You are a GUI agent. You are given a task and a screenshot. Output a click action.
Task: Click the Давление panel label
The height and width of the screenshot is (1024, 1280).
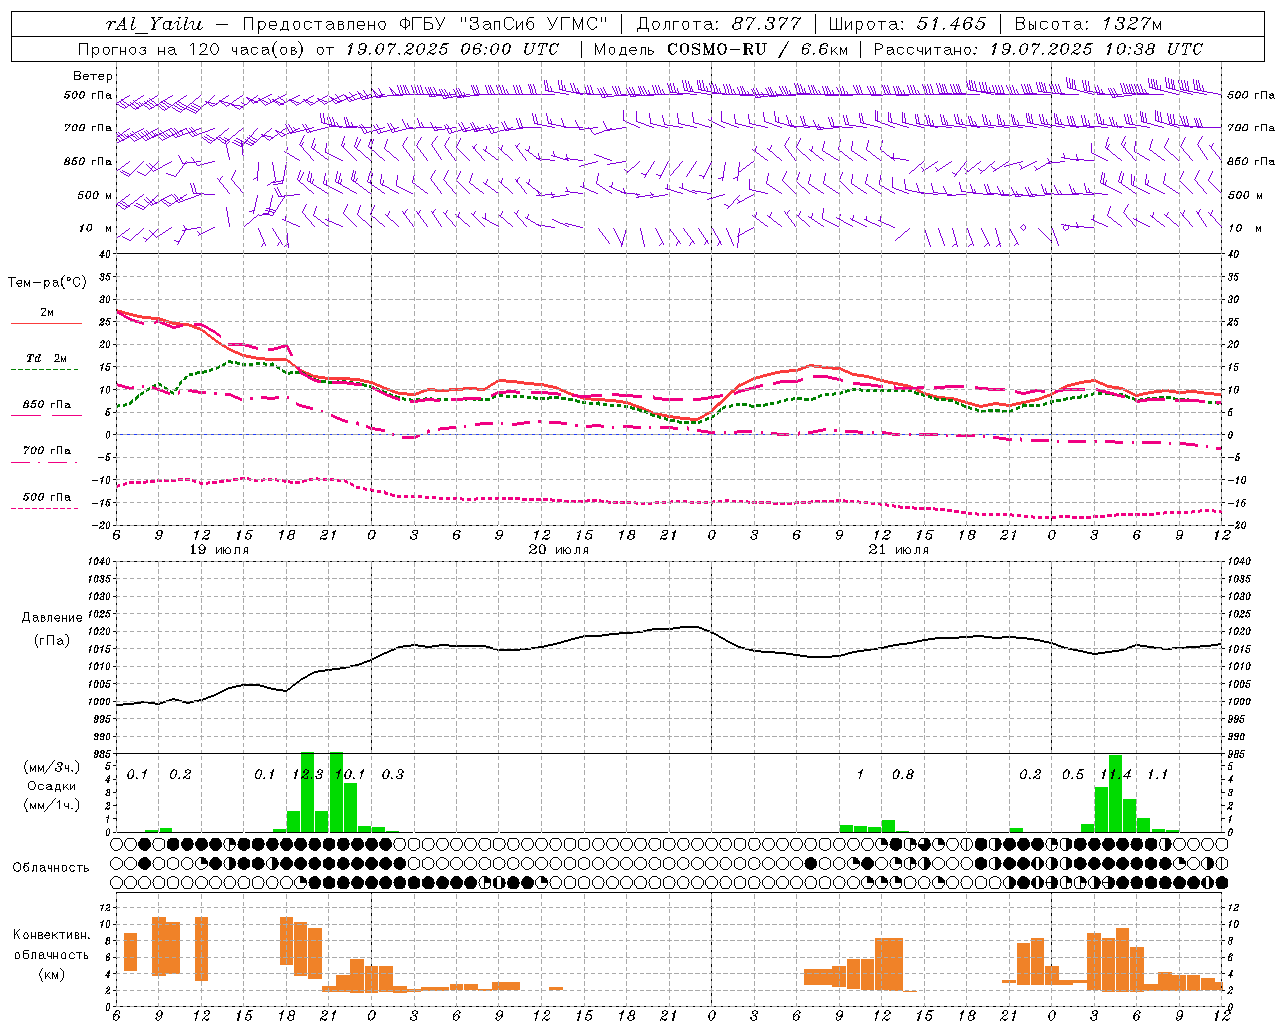[51, 617]
